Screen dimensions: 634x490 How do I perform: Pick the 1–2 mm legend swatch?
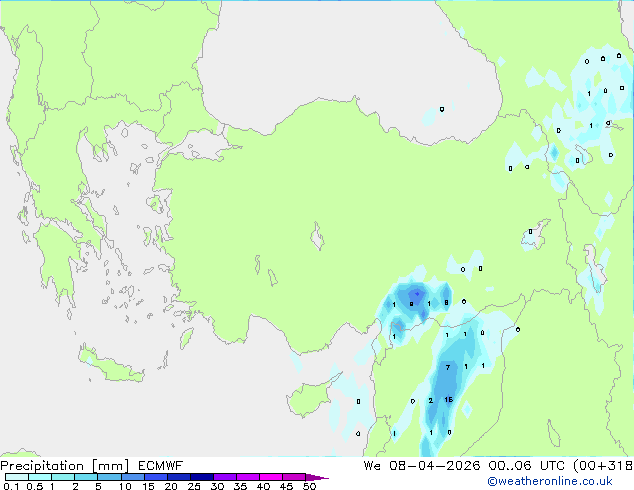(x=63, y=477)
